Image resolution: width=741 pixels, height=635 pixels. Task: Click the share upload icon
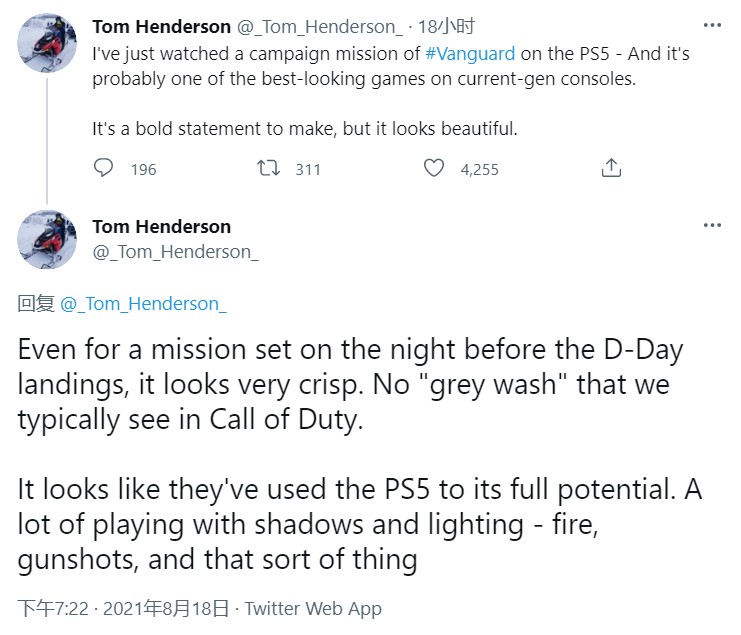tap(611, 169)
